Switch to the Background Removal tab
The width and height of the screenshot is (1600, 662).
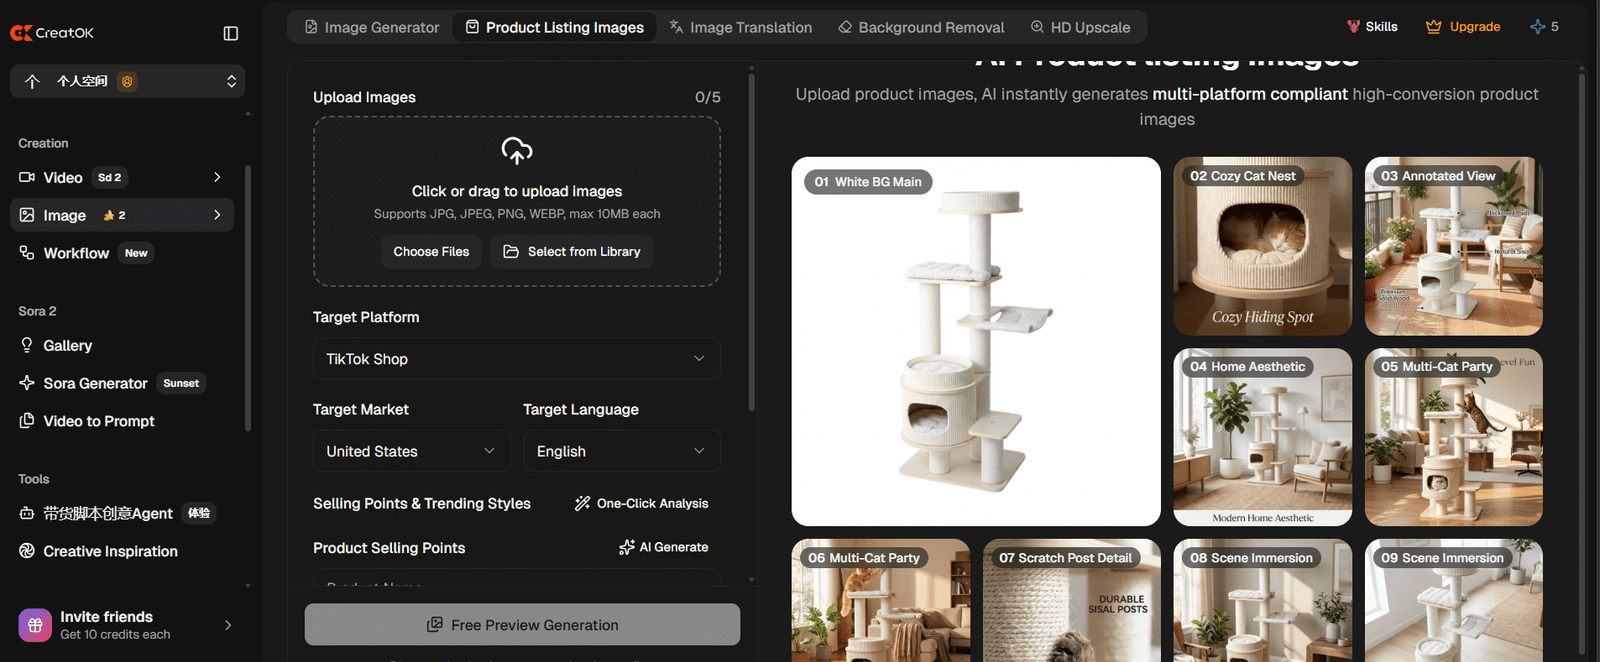tap(921, 27)
